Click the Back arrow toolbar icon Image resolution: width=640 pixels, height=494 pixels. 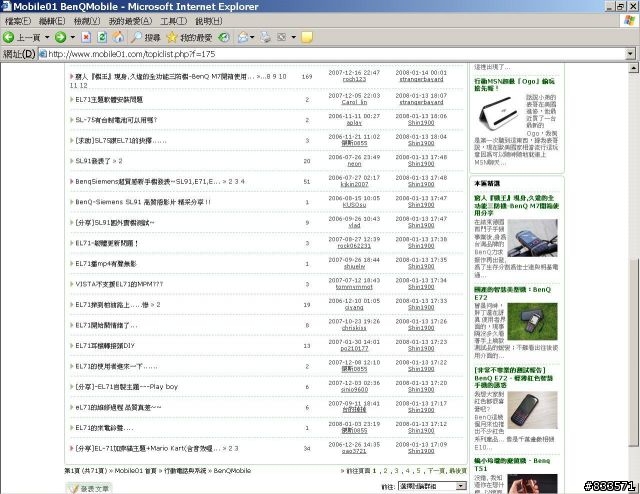tap(8, 38)
